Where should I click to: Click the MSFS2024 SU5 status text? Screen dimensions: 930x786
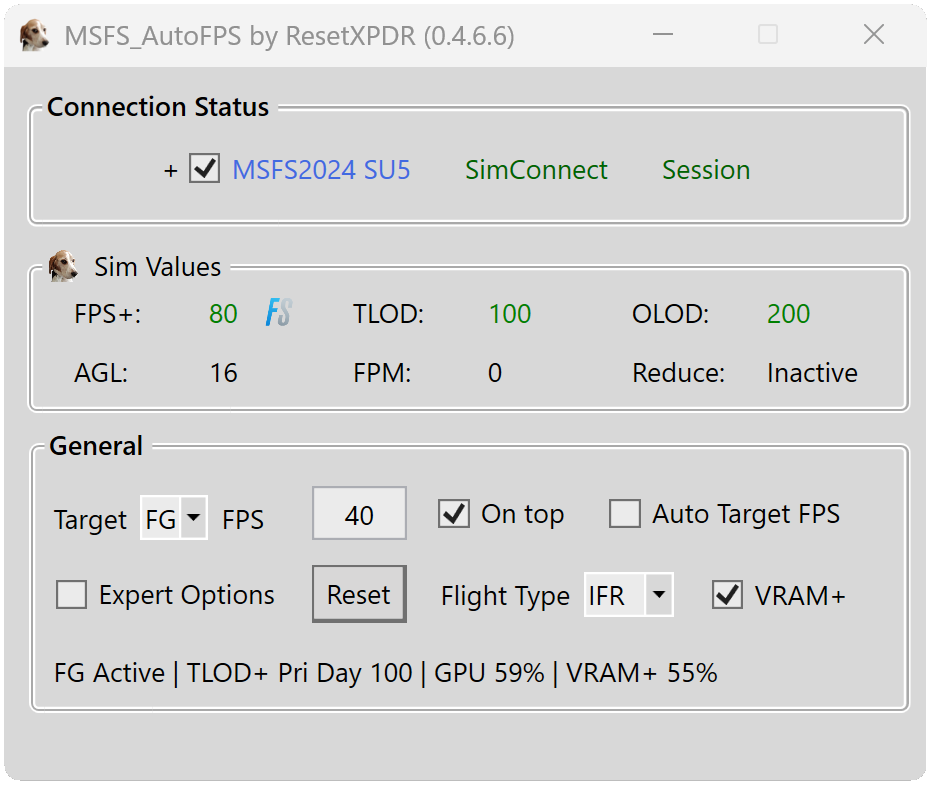[x=321, y=170]
